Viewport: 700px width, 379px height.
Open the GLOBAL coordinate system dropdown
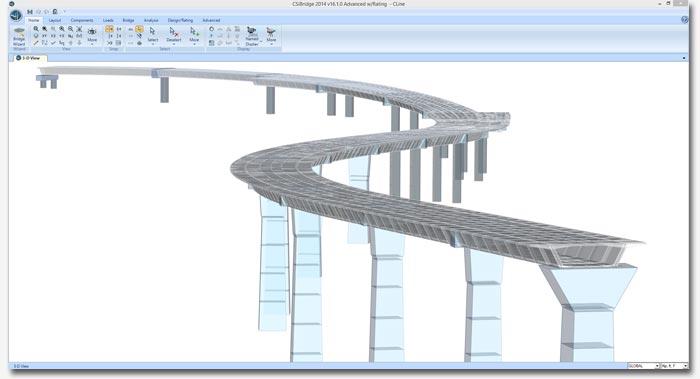coord(643,366)
